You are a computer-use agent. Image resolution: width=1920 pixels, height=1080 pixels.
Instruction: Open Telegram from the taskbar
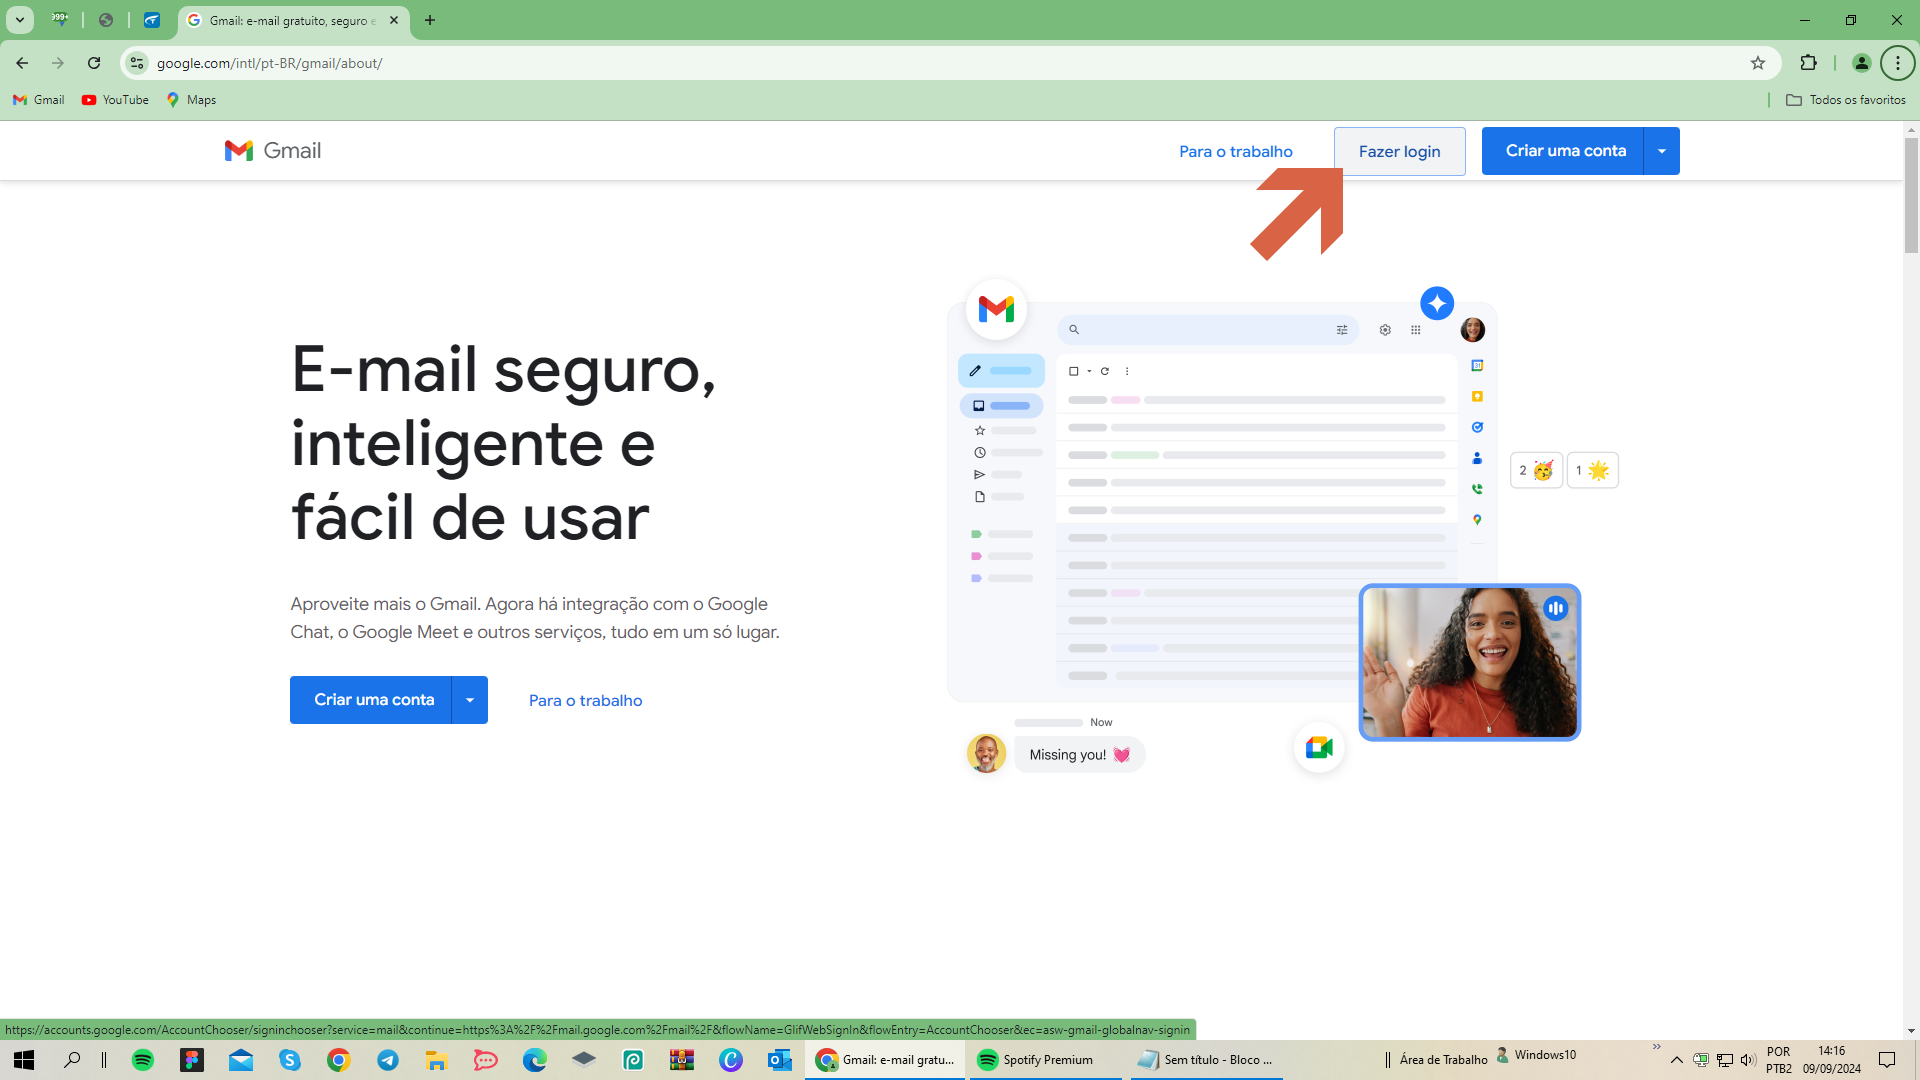[388, 1060]
